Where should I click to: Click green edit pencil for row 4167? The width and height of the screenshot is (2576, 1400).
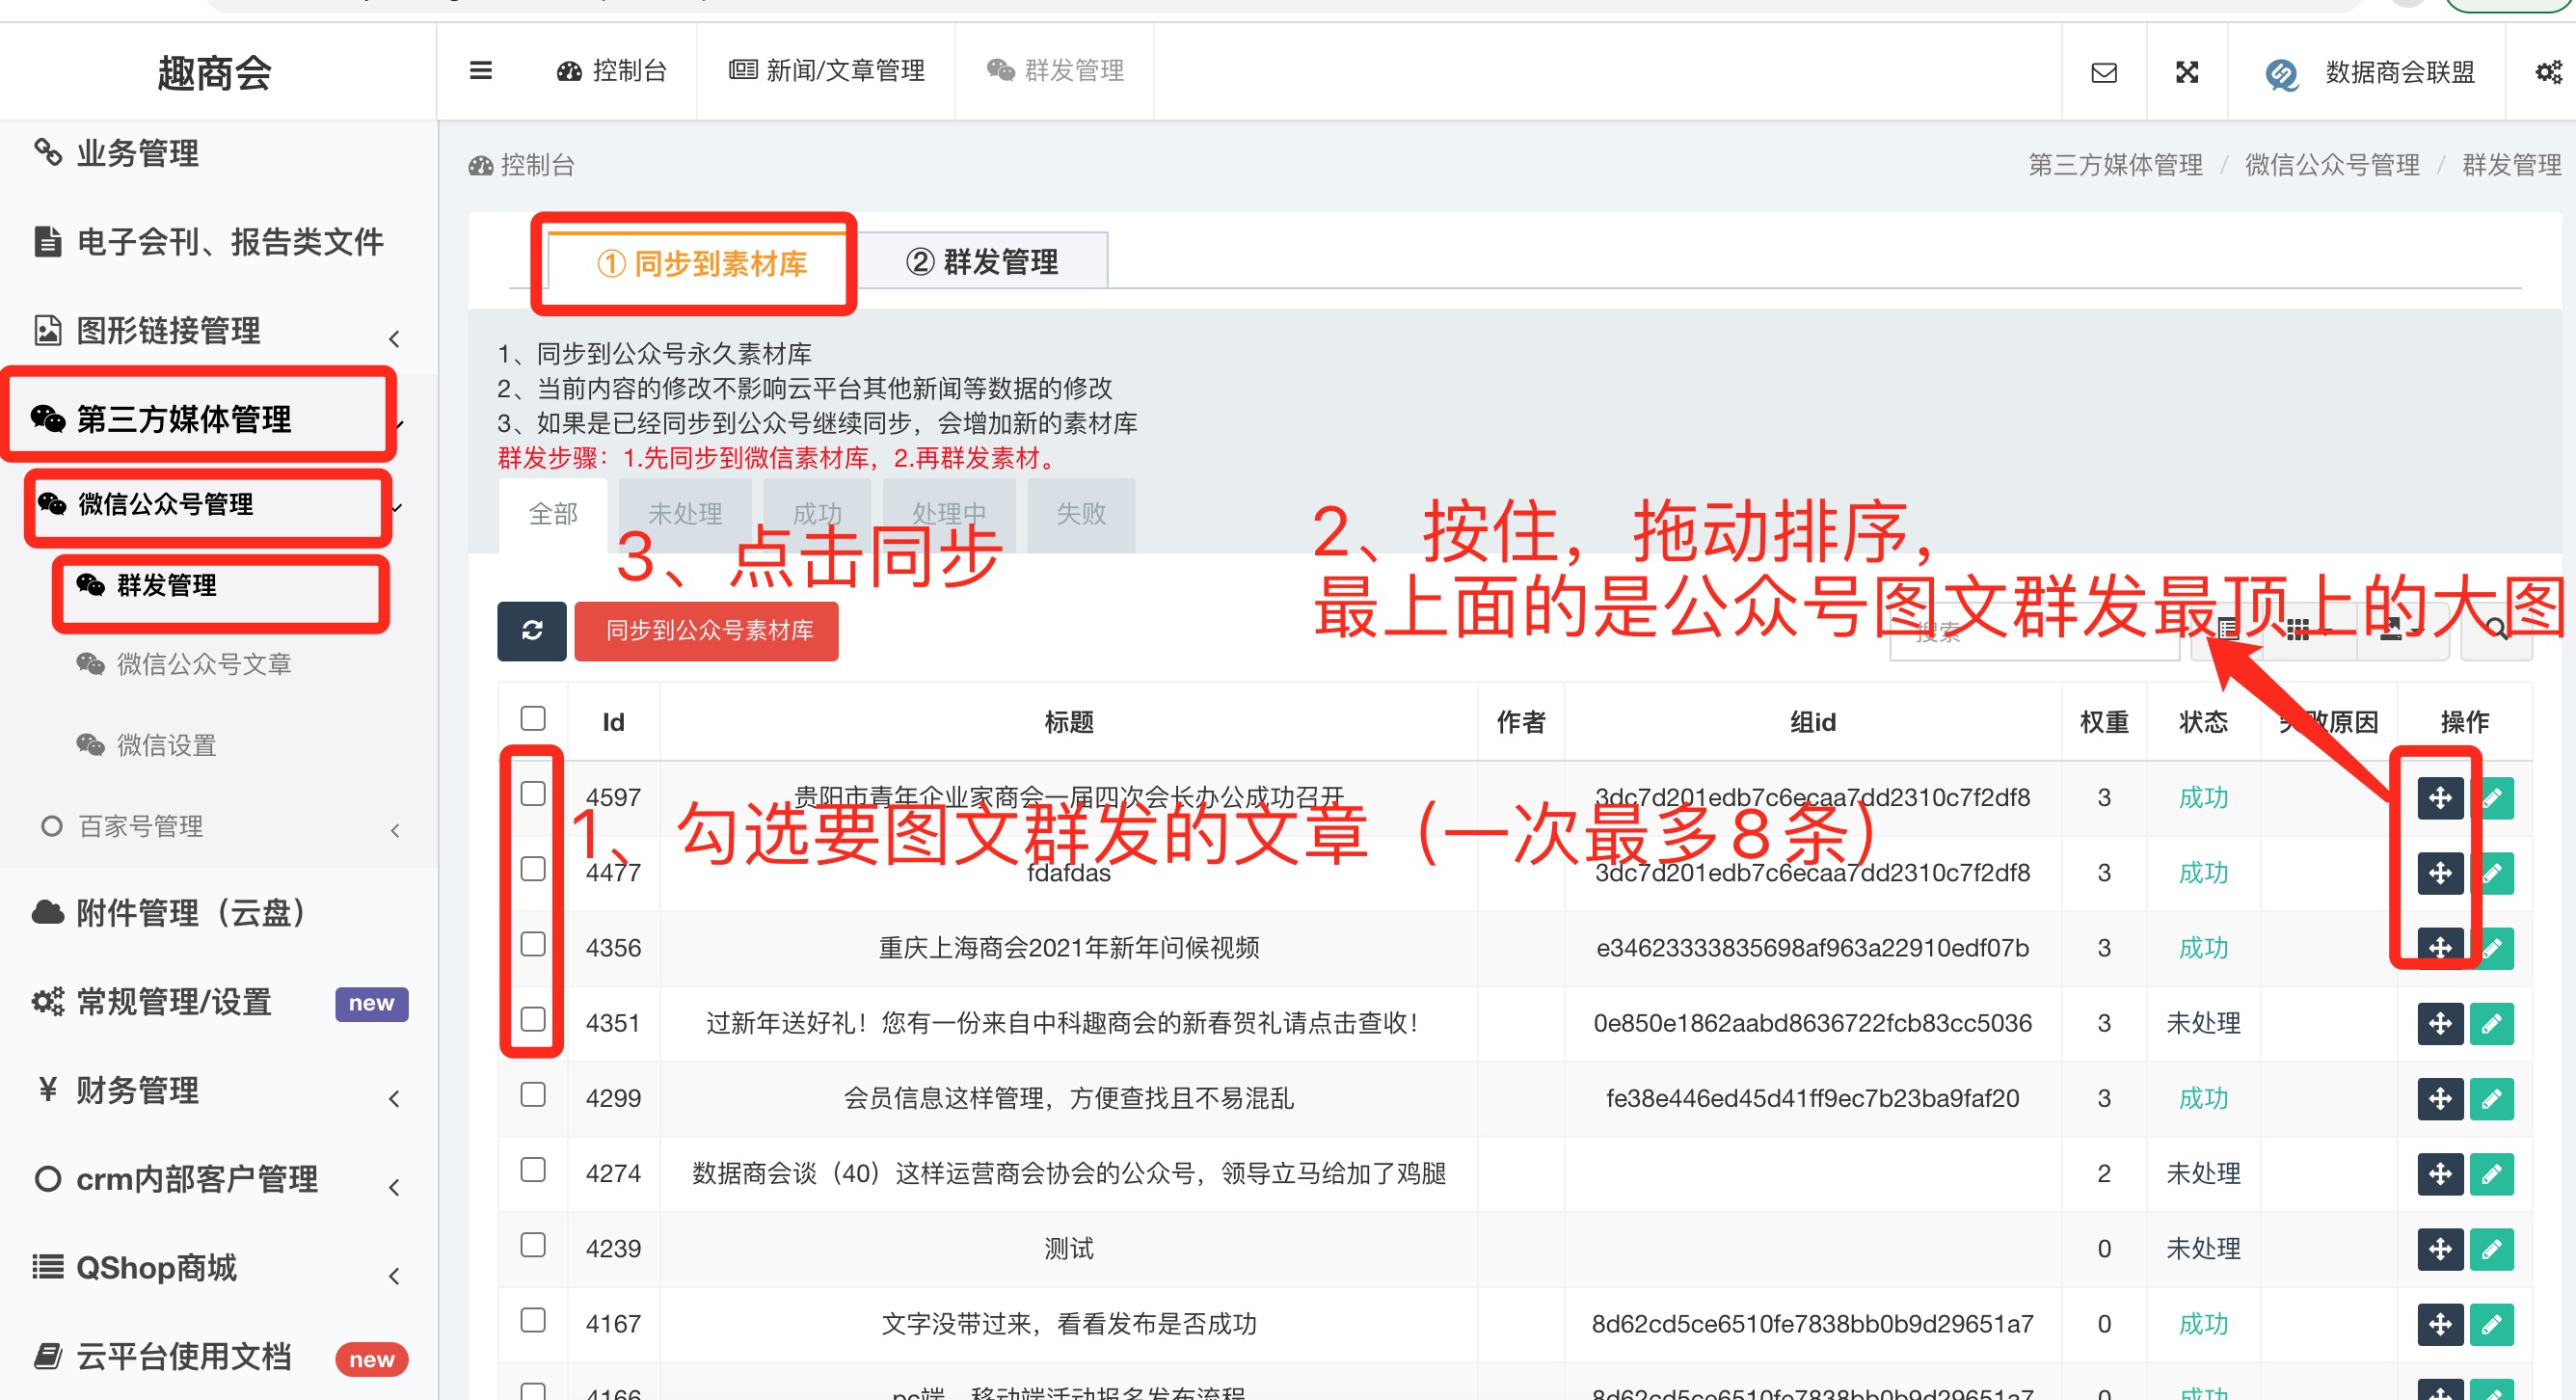2491,1323
